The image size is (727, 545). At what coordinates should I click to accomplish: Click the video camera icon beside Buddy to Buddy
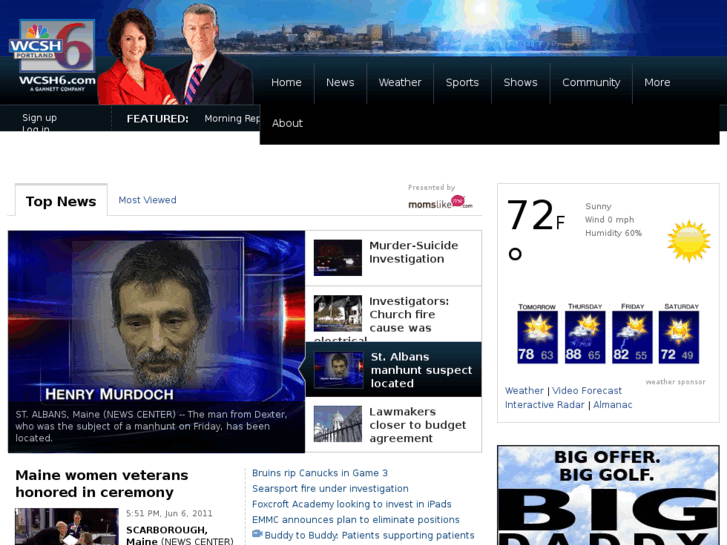257,534
